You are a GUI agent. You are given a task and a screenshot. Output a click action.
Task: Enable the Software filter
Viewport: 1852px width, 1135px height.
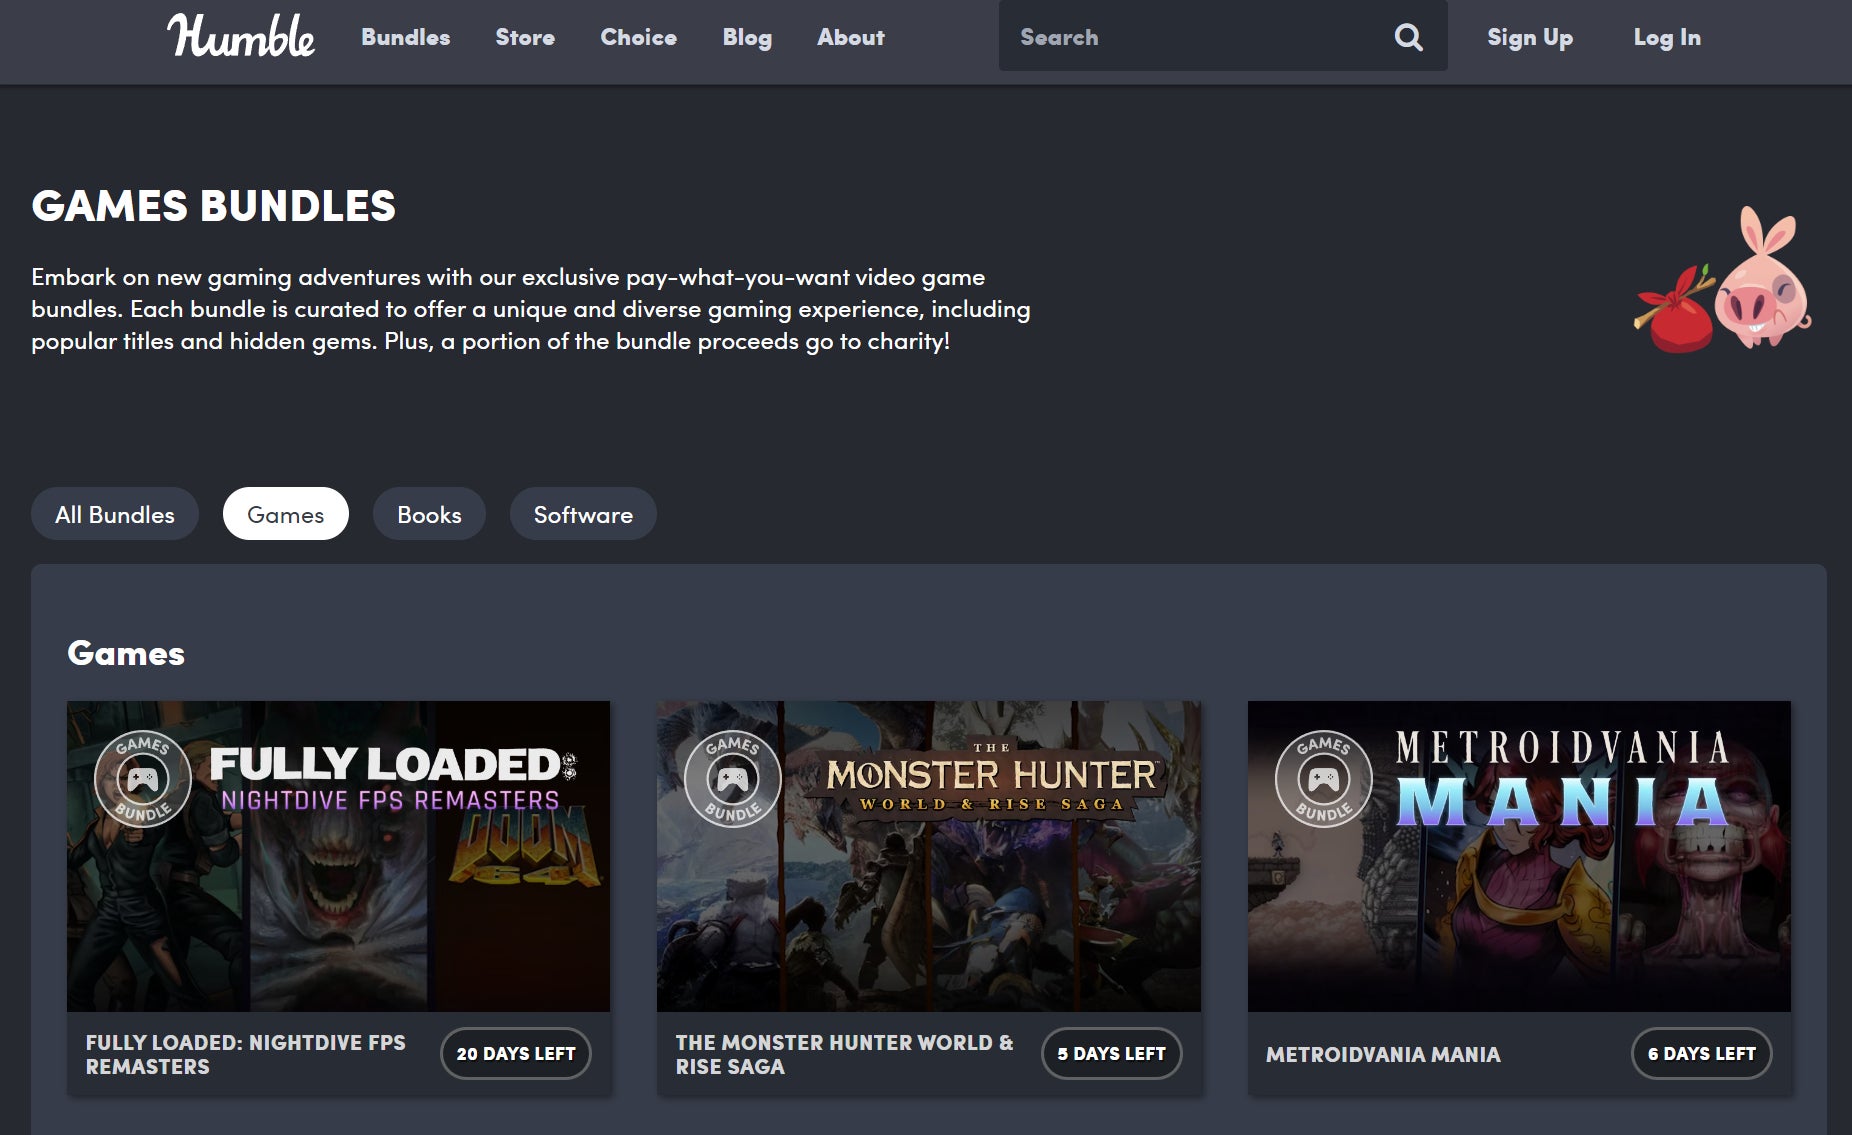click(583, 514)
